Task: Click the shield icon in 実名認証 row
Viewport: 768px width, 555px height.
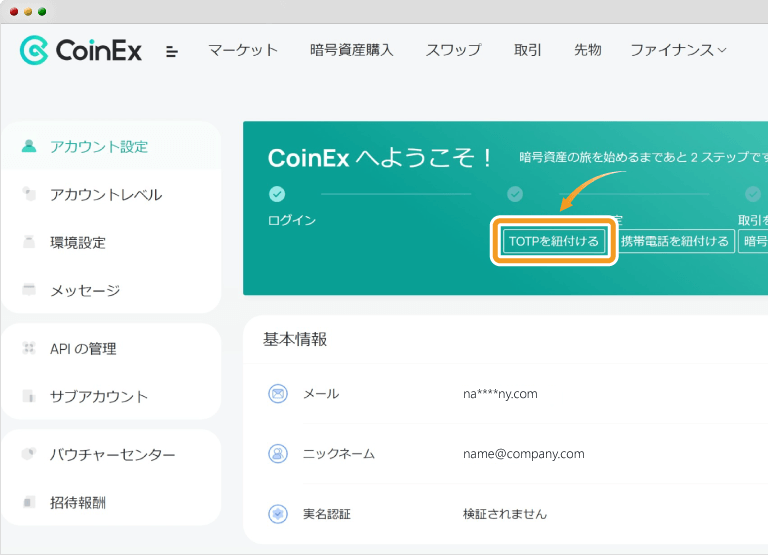Action: 278,514
